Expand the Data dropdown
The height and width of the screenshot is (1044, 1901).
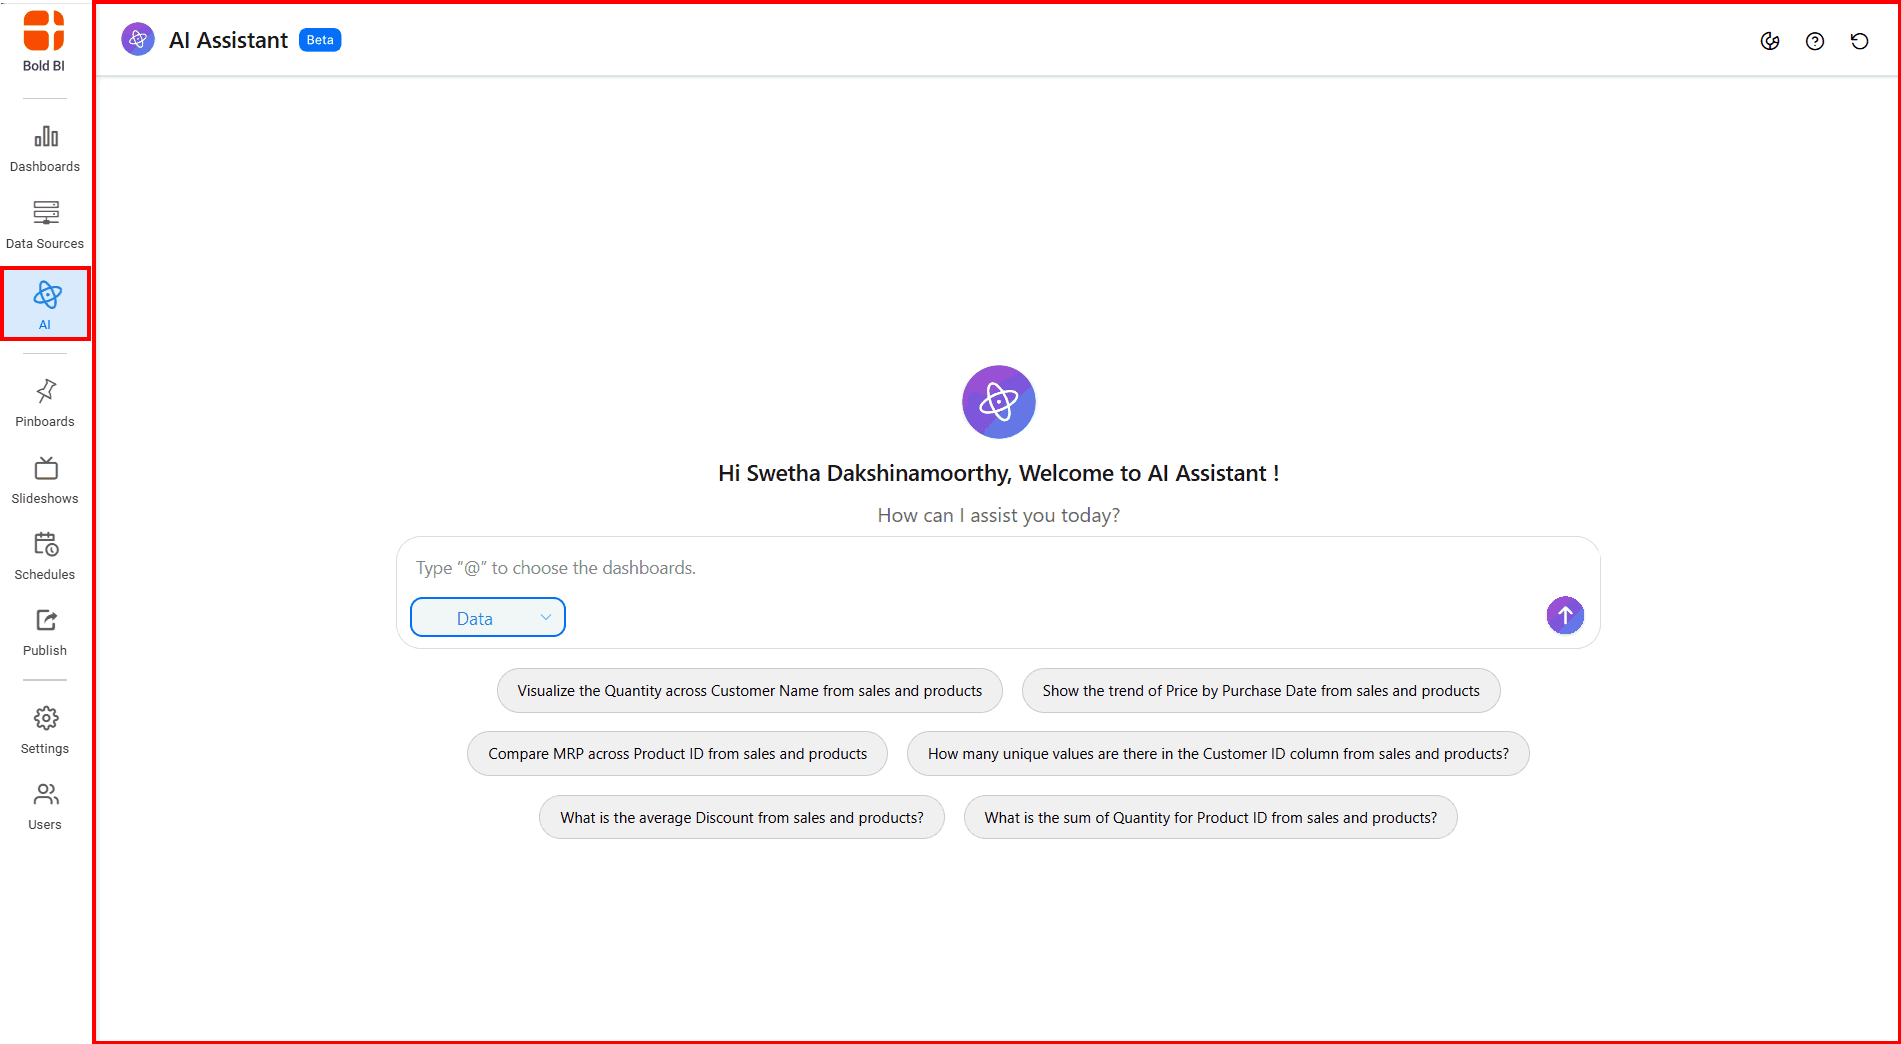point(488,618)
